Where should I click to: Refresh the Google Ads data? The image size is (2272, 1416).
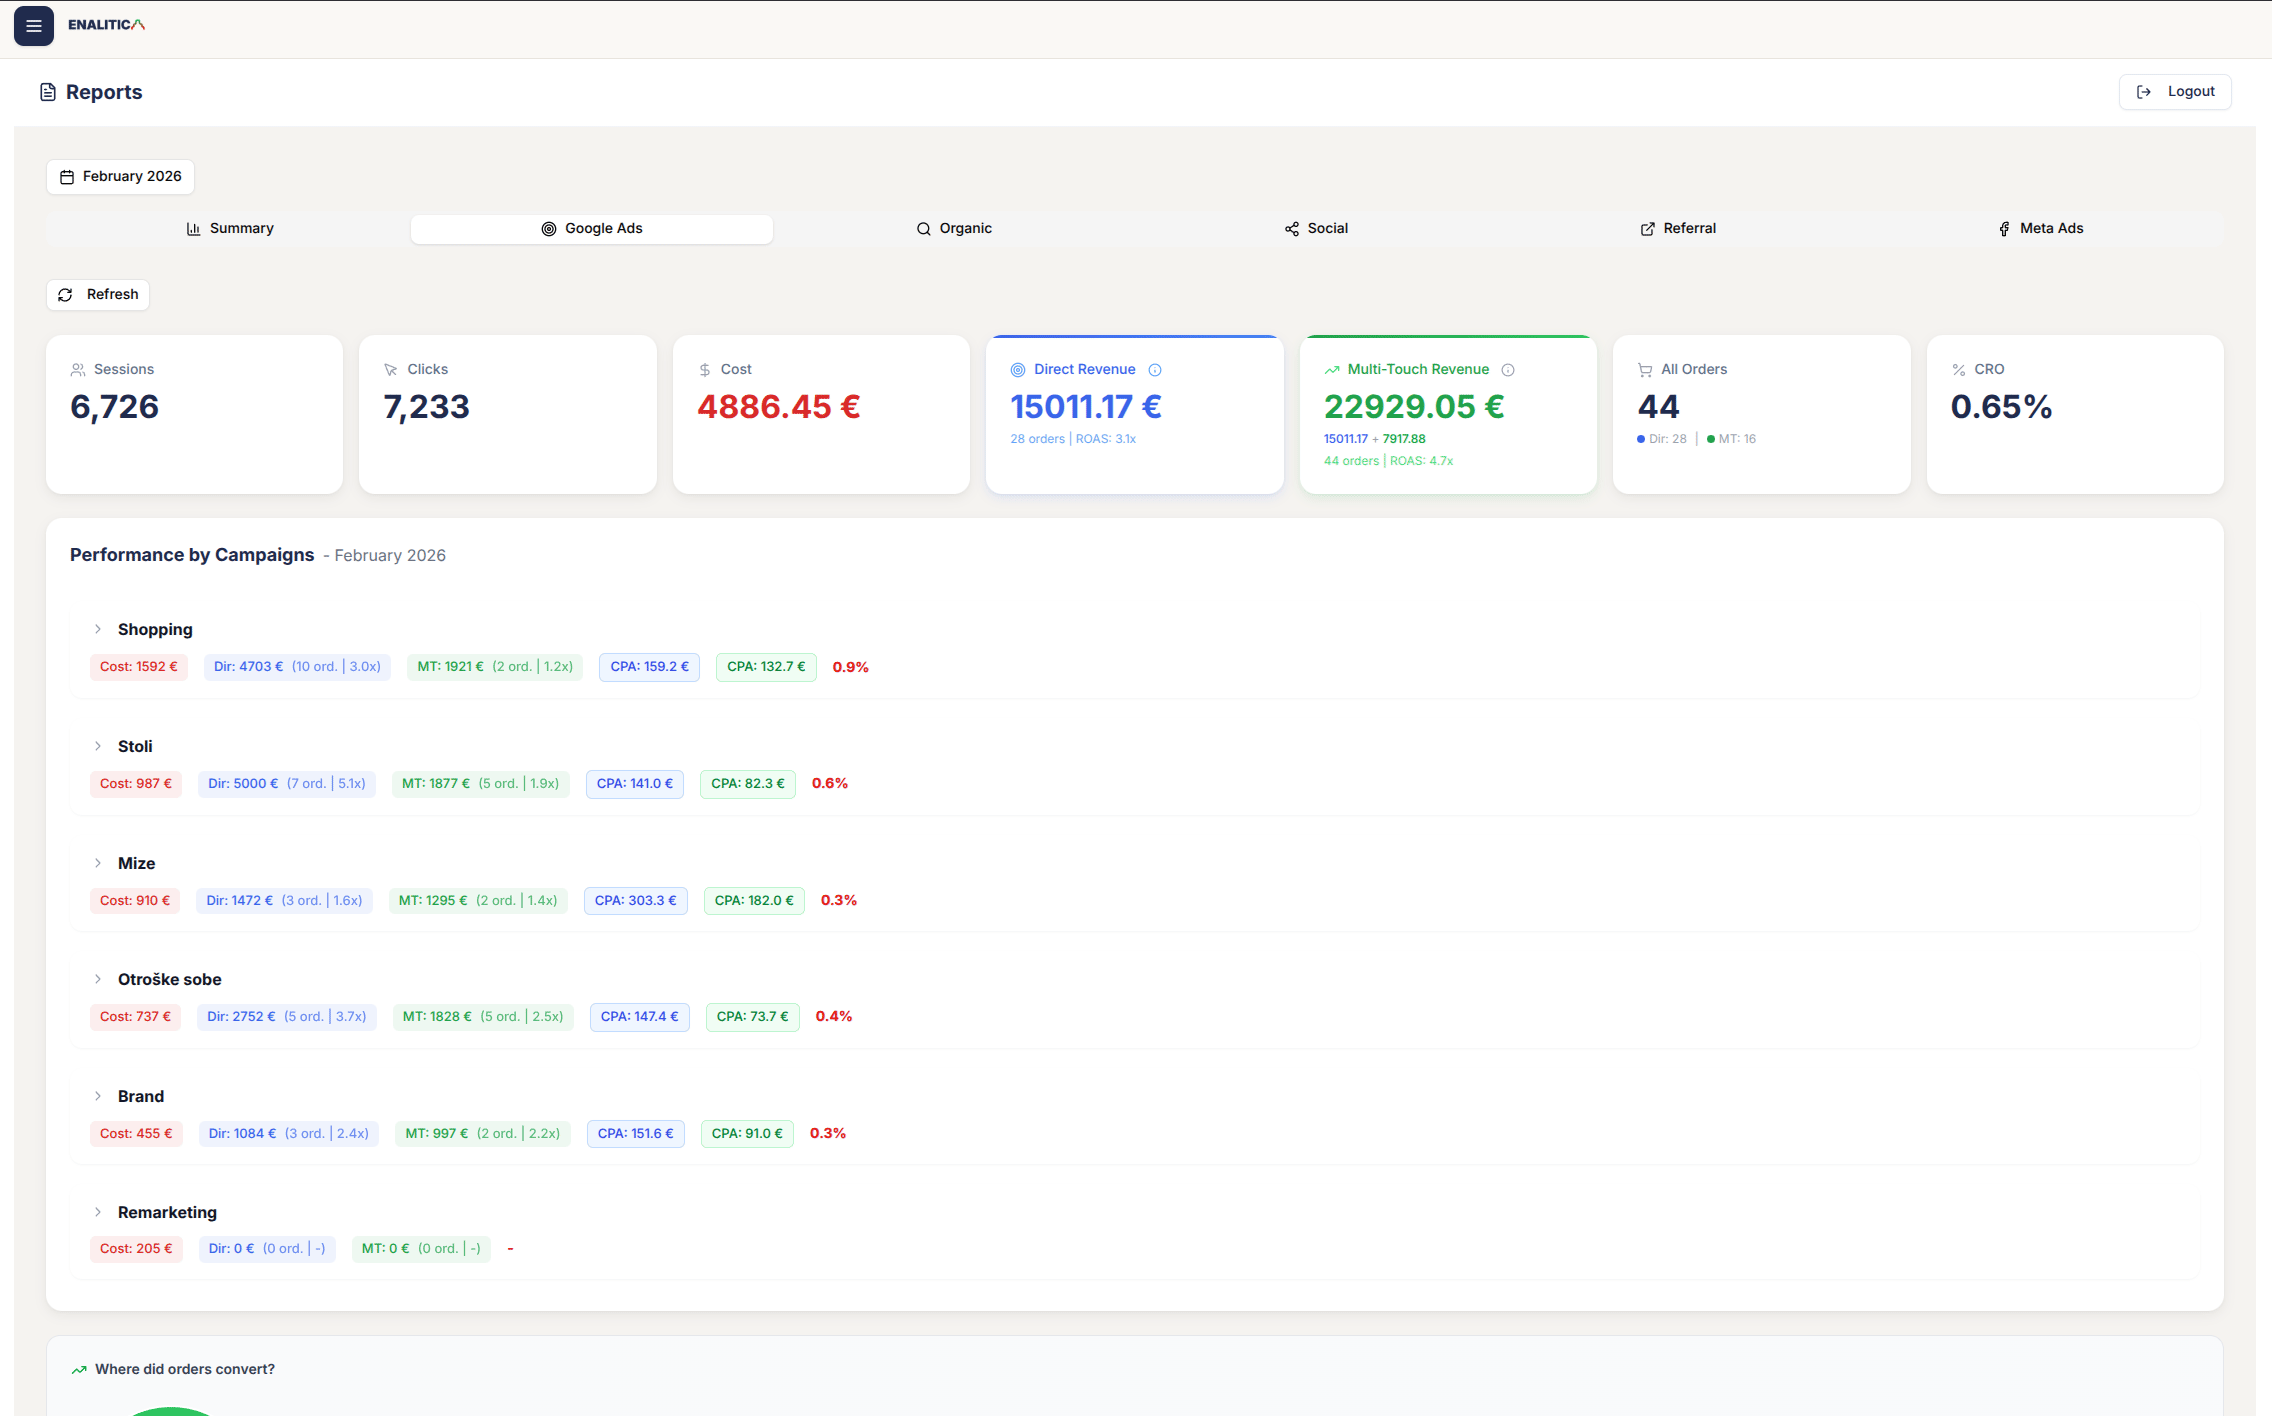click(x=97, y=294)
